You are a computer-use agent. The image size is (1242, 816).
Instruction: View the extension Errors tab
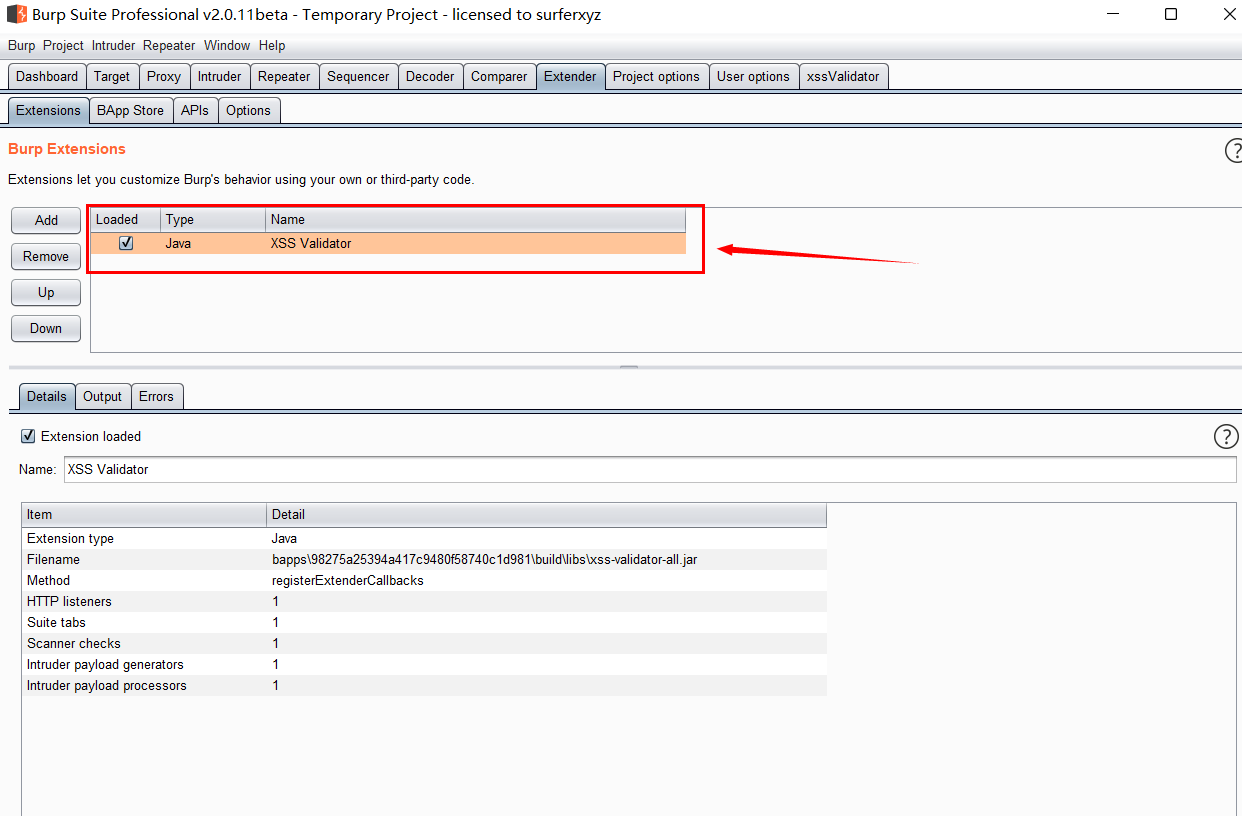156,397
